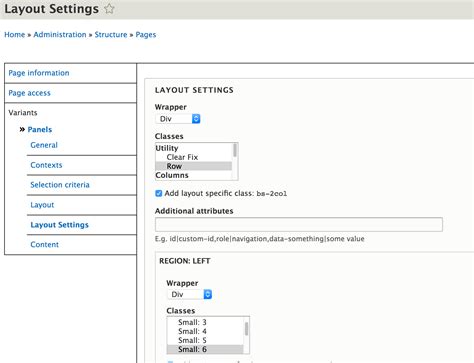Click the Utility group in Classes list
This screenshot has height=363, width=474.
(167, 148)
